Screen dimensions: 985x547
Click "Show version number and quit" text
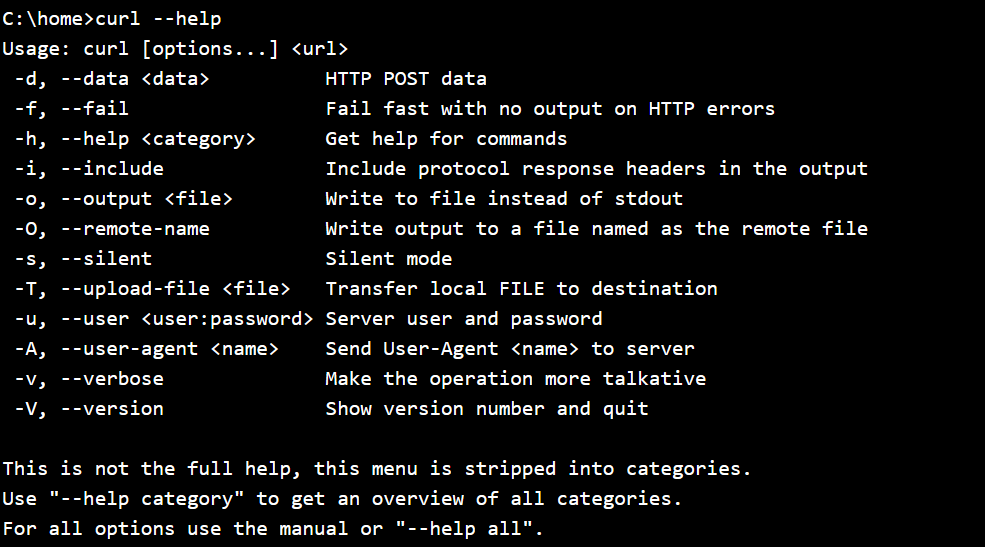pos(487,409)
